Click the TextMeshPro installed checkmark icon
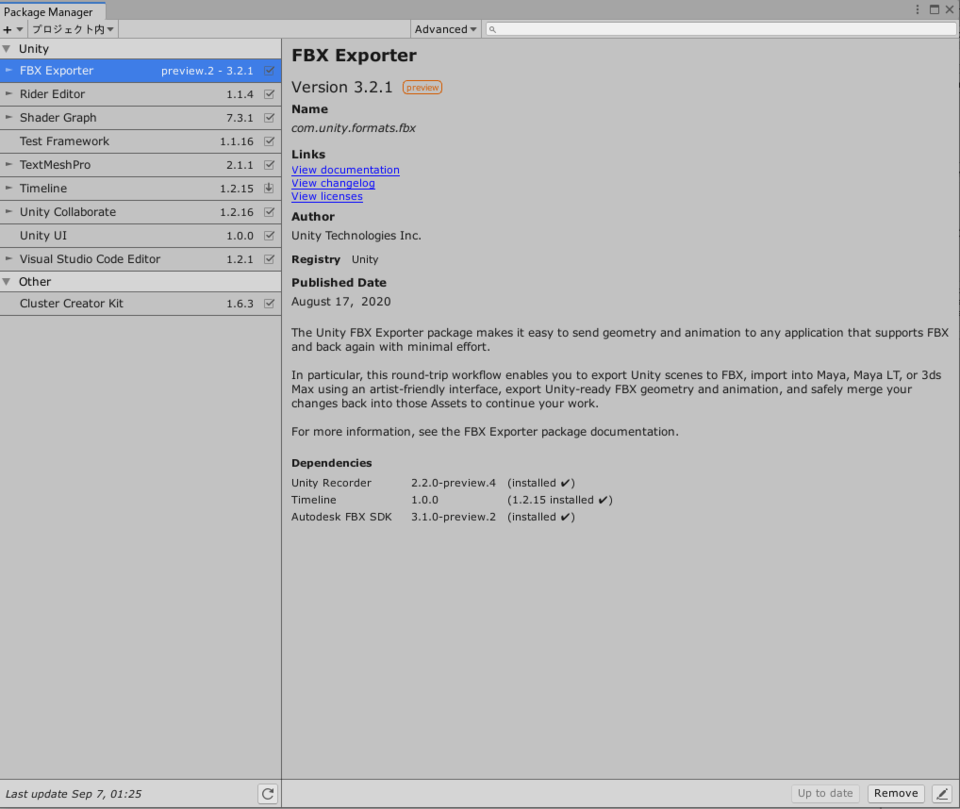 tap(269, 165)
